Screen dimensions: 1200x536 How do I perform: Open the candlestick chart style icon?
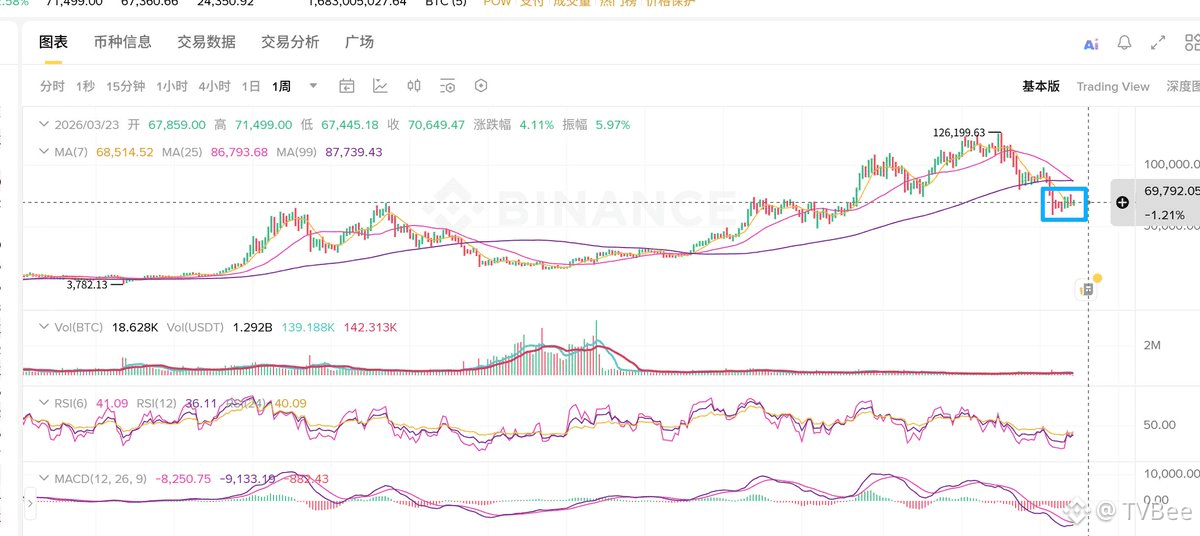pos(414,86)
